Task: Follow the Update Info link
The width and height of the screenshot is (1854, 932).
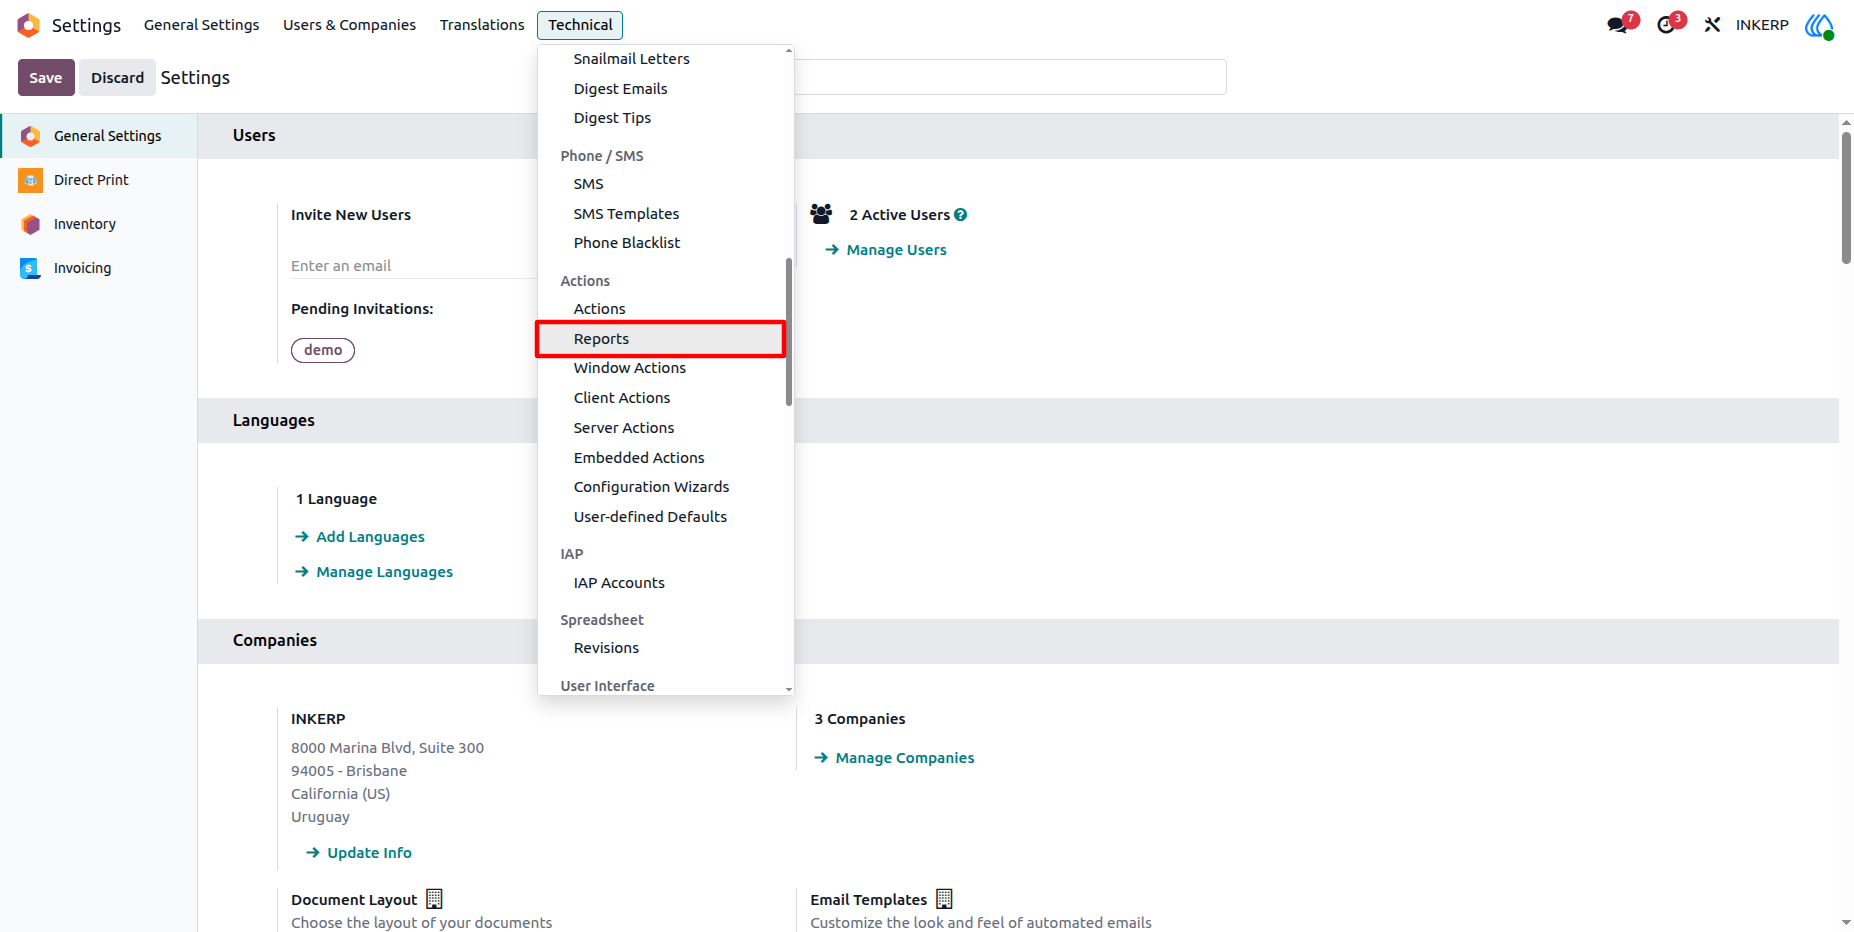Action: [x=359, y=853]
